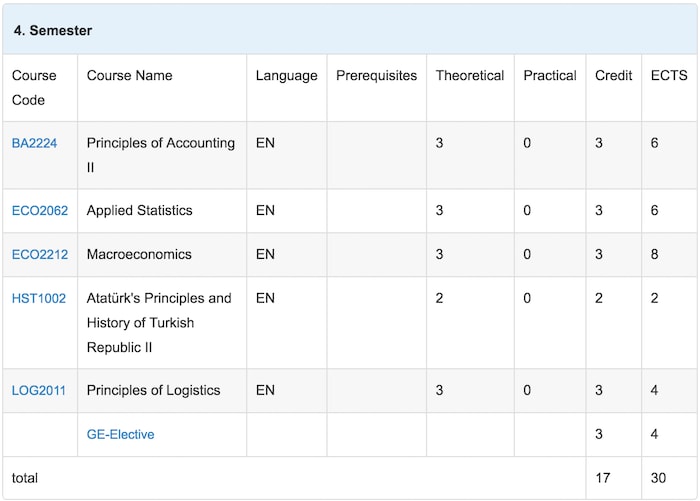Viewport: 700px width, 501px height.
Task: Click the ECO2212 course code link
Action: (40, 255)
